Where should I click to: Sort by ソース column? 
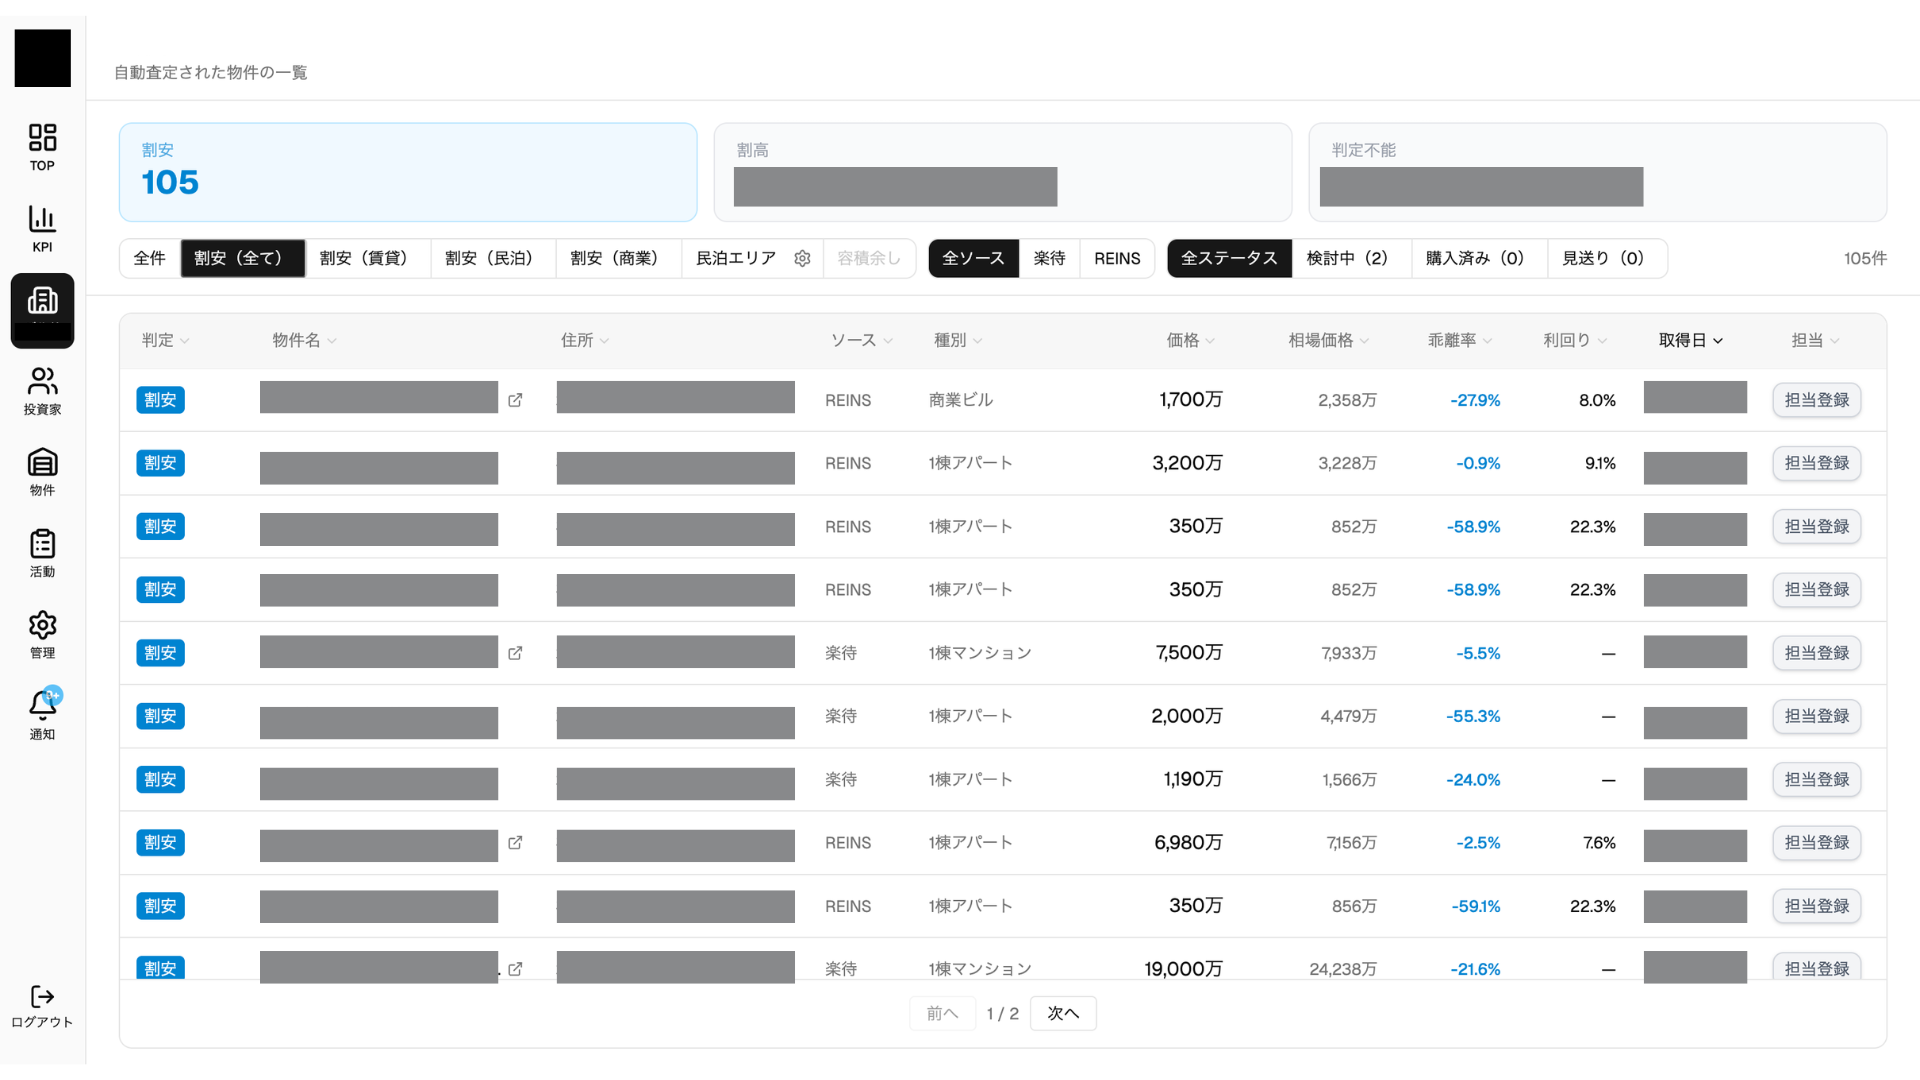click(861, 340)
